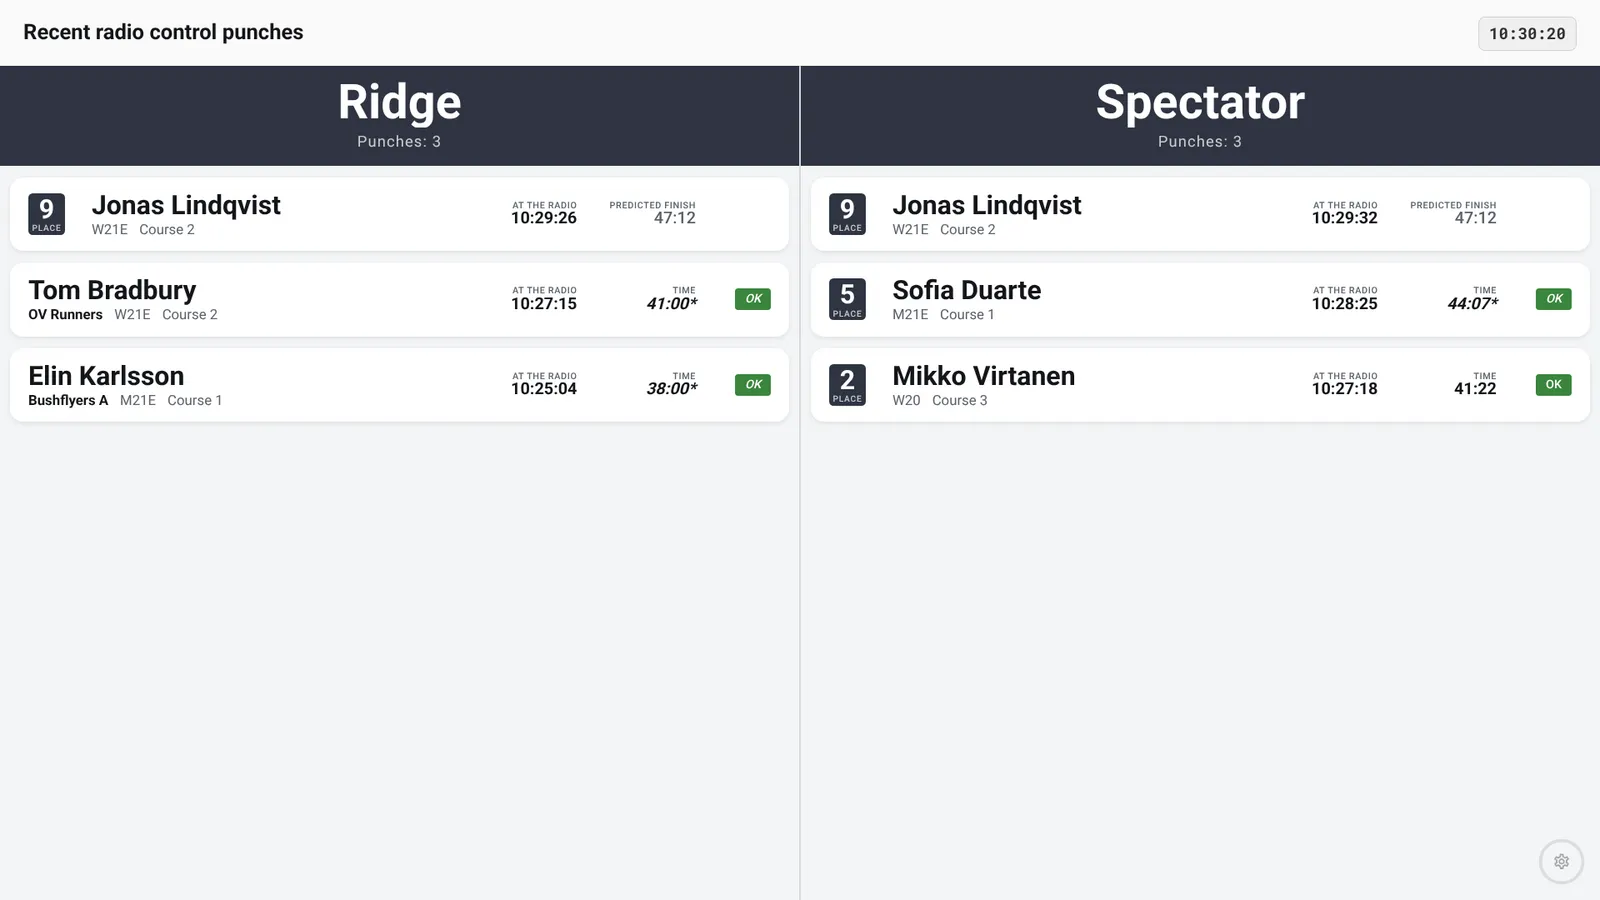The width and height of the screenshot is (1600, 900).
Task: Click Mikko Virtanen's 2 place badge
Action: tap(847, 385)
